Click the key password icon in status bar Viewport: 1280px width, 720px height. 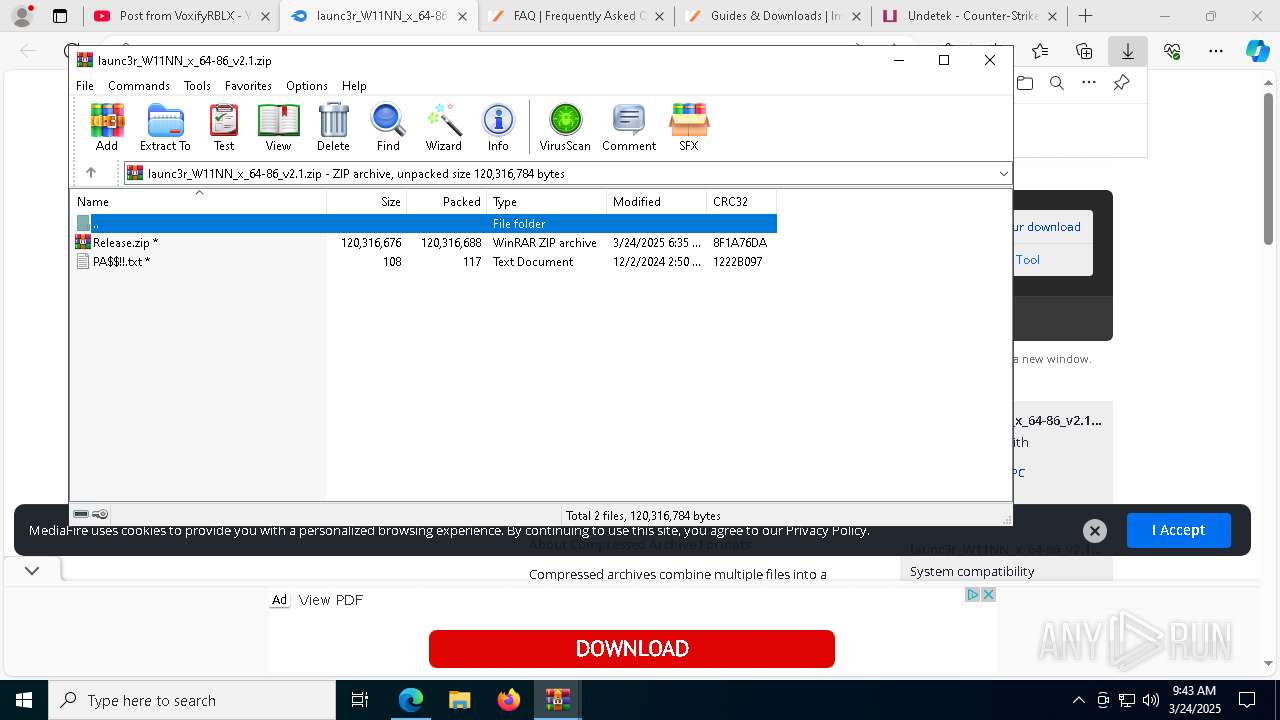(100, 514)
